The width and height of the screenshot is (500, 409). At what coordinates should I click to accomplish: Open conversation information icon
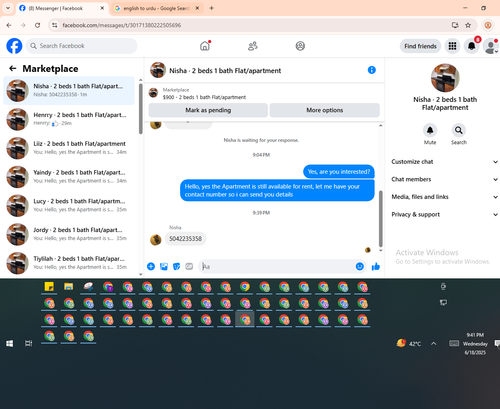[372, 70]
